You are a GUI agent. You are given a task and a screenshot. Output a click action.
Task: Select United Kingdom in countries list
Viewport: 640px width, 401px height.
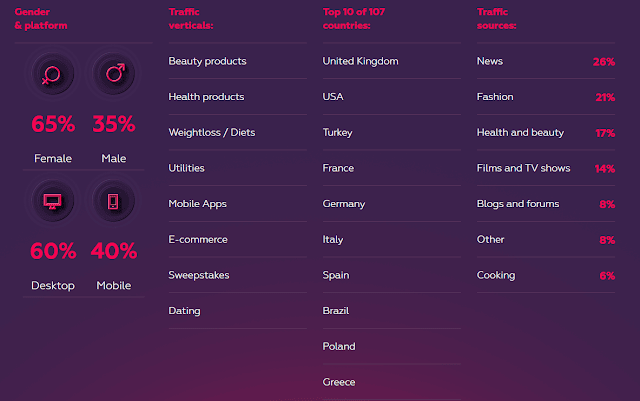(360, 61)
